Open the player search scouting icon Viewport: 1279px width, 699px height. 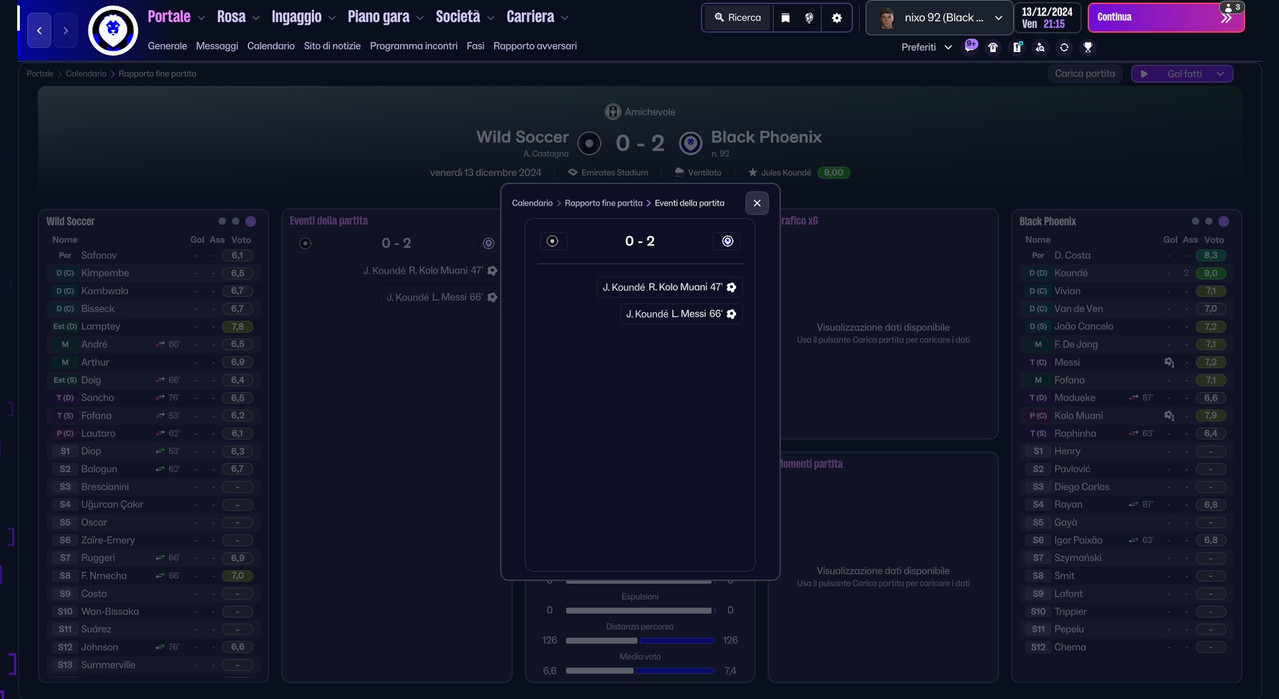click(x=1041, y=47)
